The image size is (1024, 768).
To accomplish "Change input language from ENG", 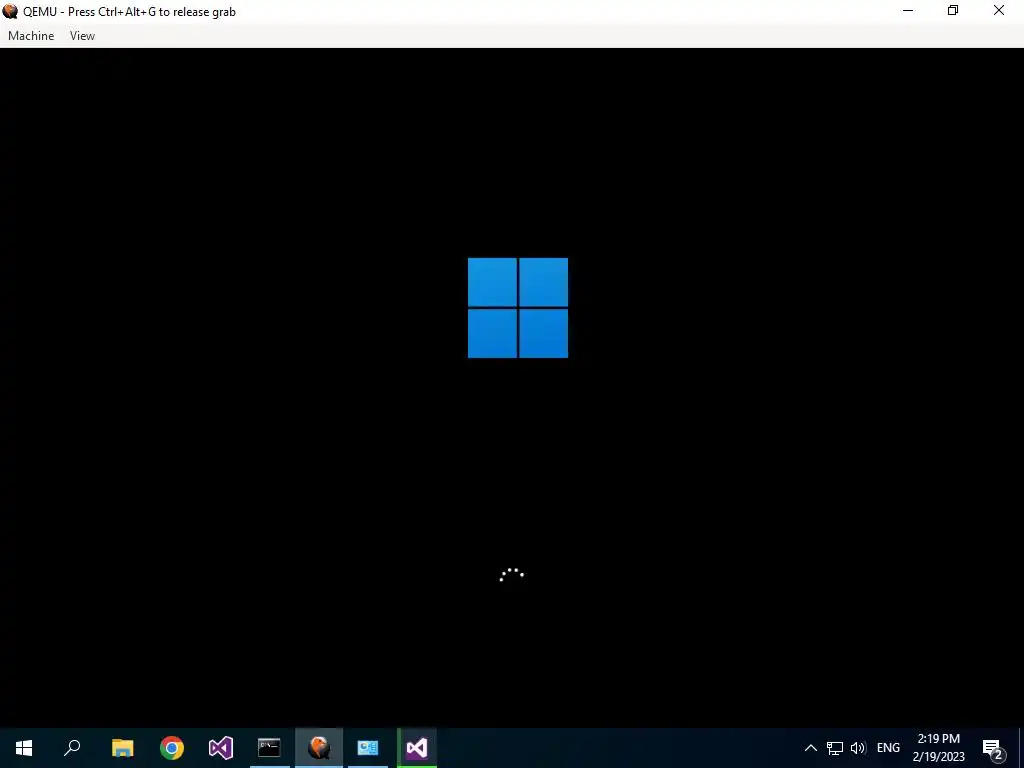I will click(x=888, y=748).
